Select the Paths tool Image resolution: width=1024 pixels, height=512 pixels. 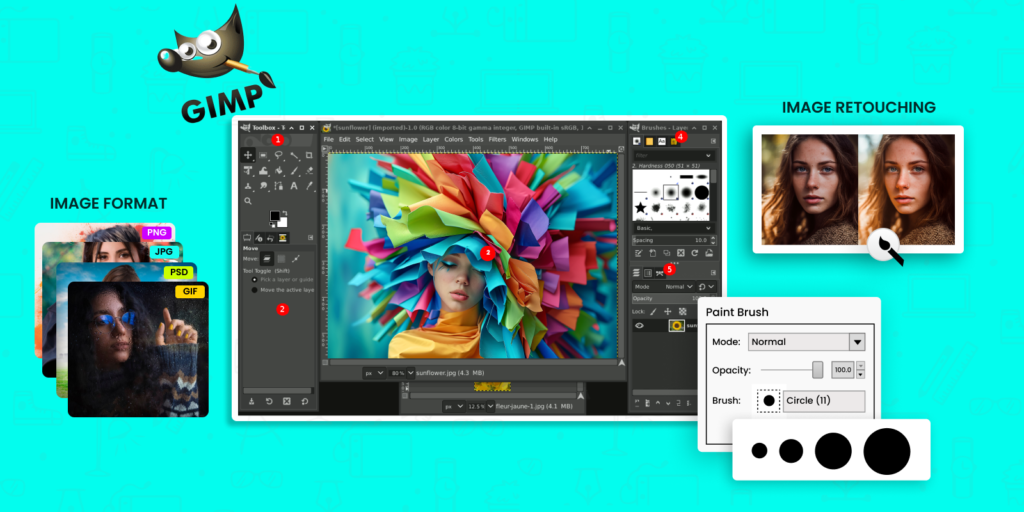pos(278,185)
